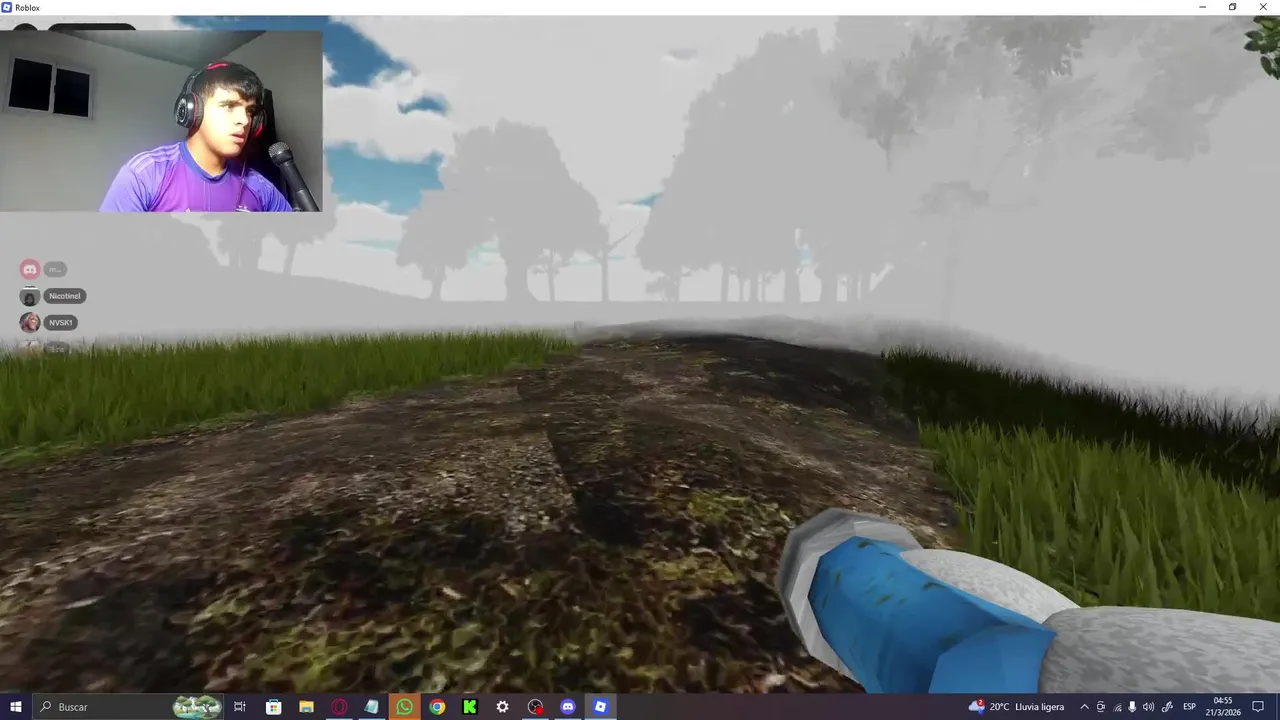Click Nicotinel's avatar in the voice overlay
Image resolution: width=1280 pixels, height=720 pixels.
(30, 296)
